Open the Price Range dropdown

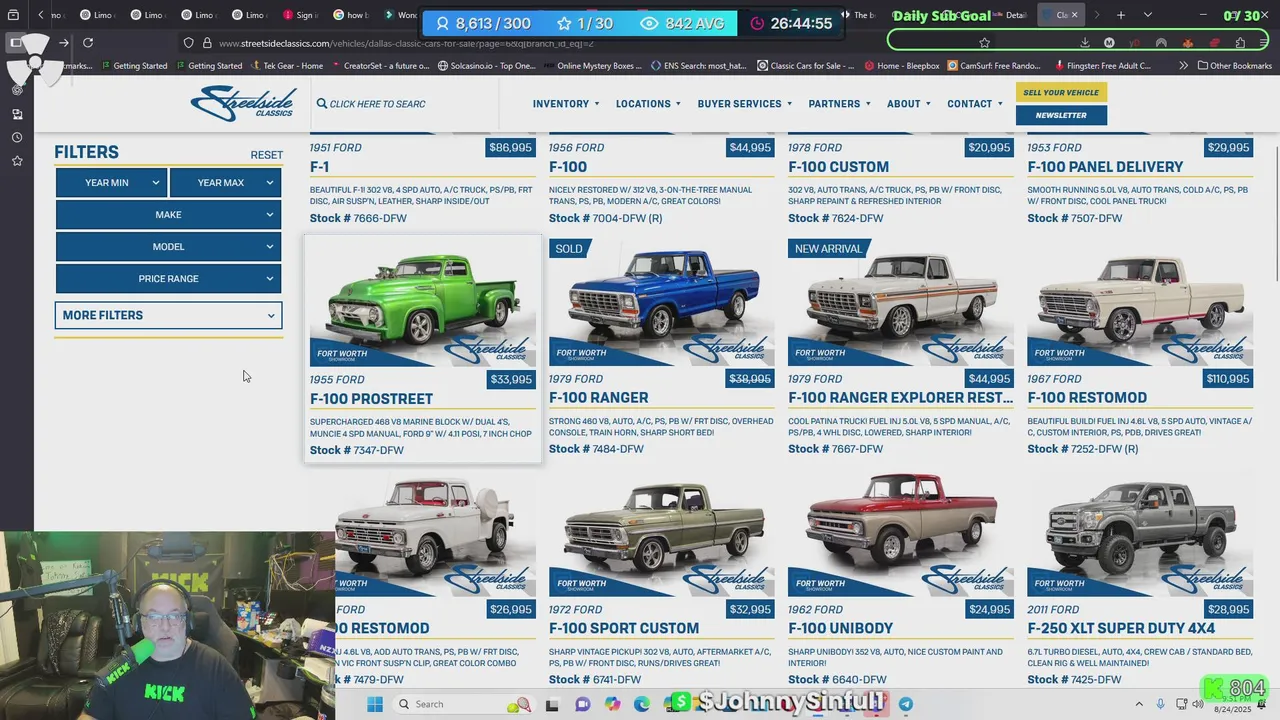168,278
